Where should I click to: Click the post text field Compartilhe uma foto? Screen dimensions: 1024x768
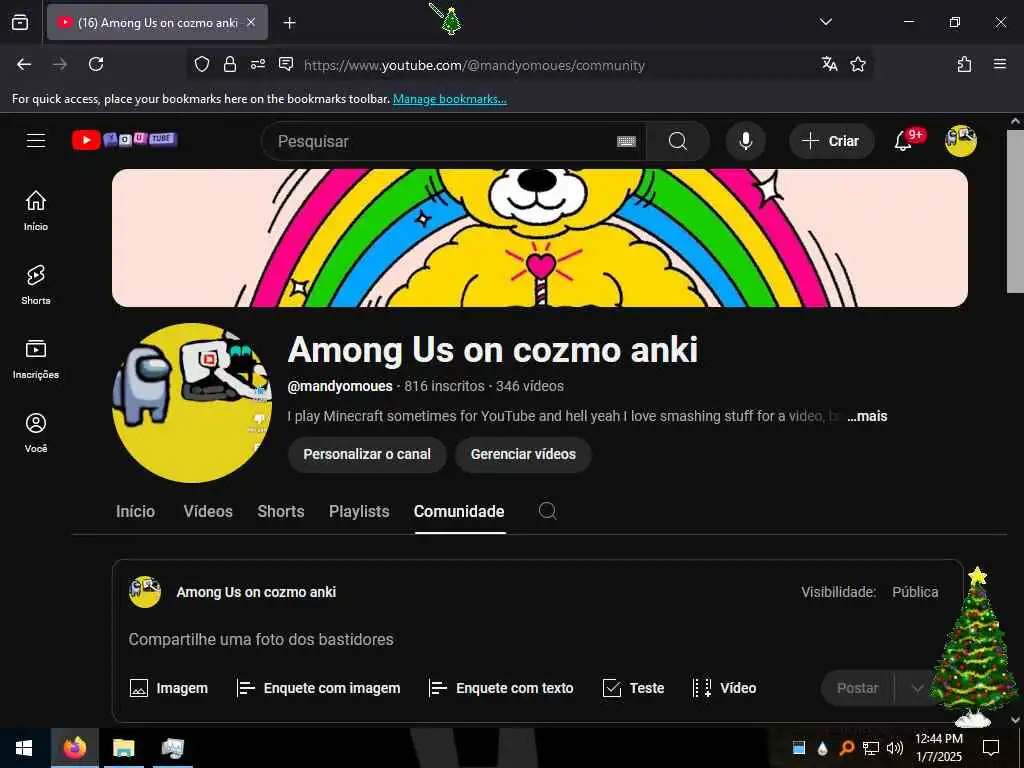point(261,639)
